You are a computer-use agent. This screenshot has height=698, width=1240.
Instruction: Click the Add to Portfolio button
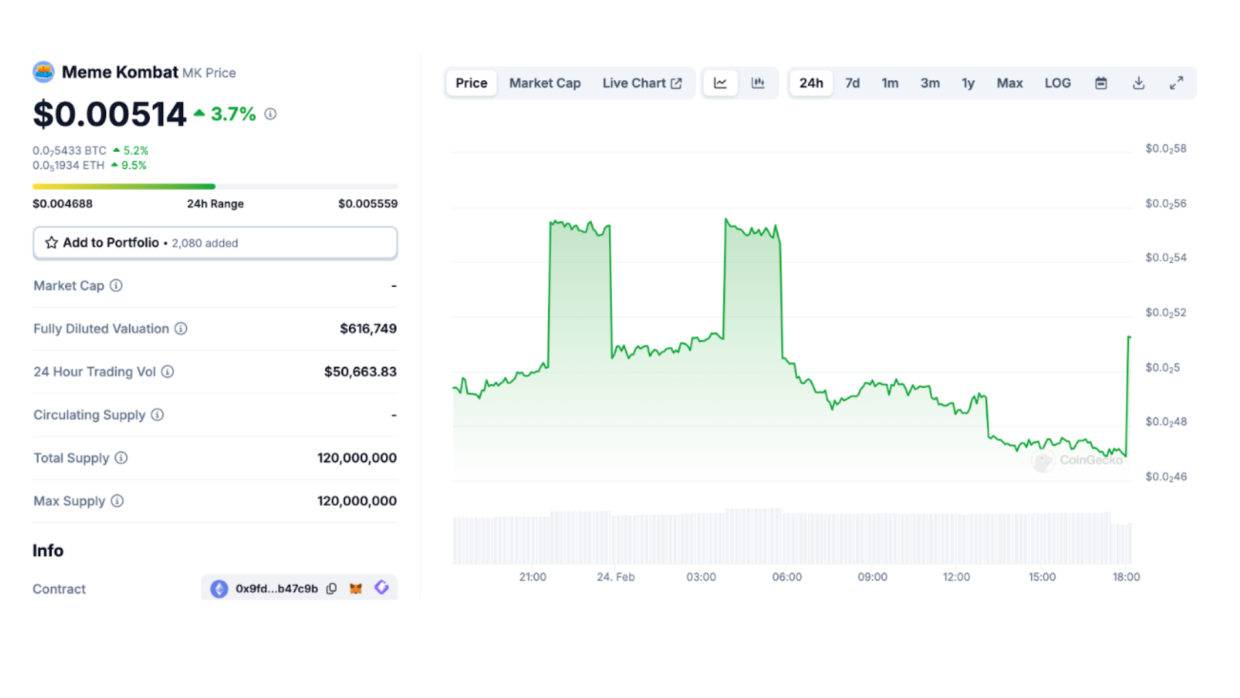coord(215,243)
